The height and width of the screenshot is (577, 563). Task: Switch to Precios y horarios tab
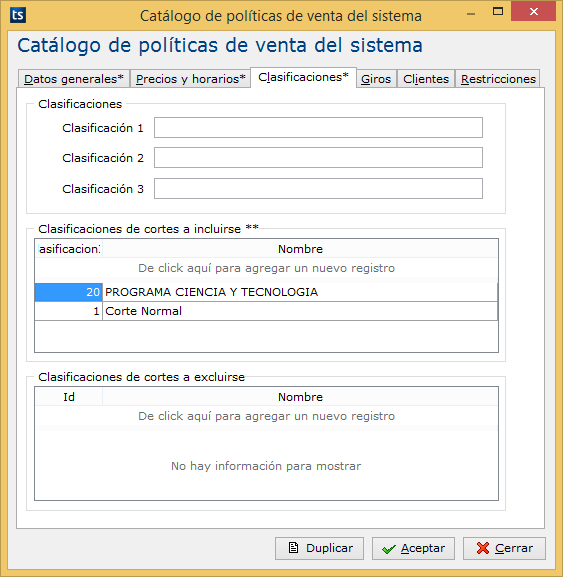(x=190, y=79)
